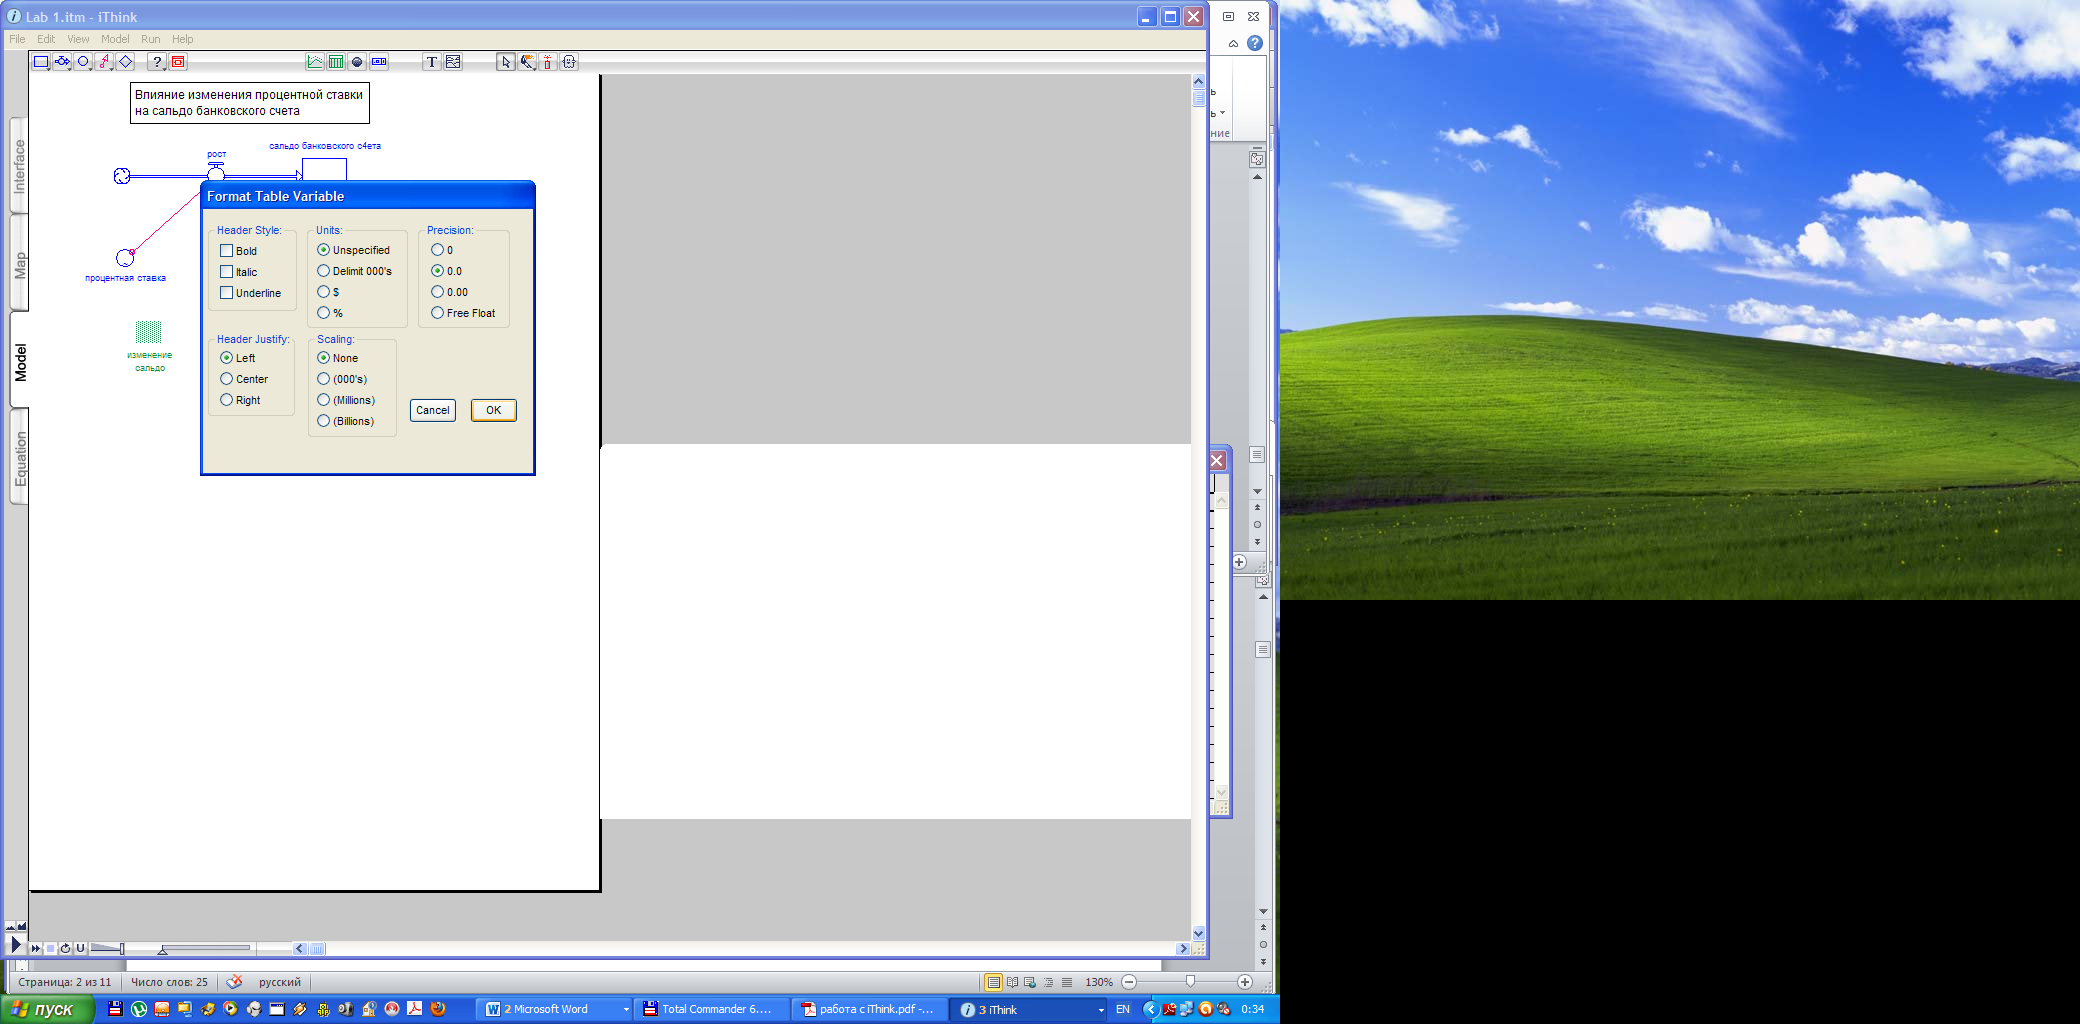
Task: Switch to the Equation layer tab
Action: pyautogui.click(x=19, y=459)
